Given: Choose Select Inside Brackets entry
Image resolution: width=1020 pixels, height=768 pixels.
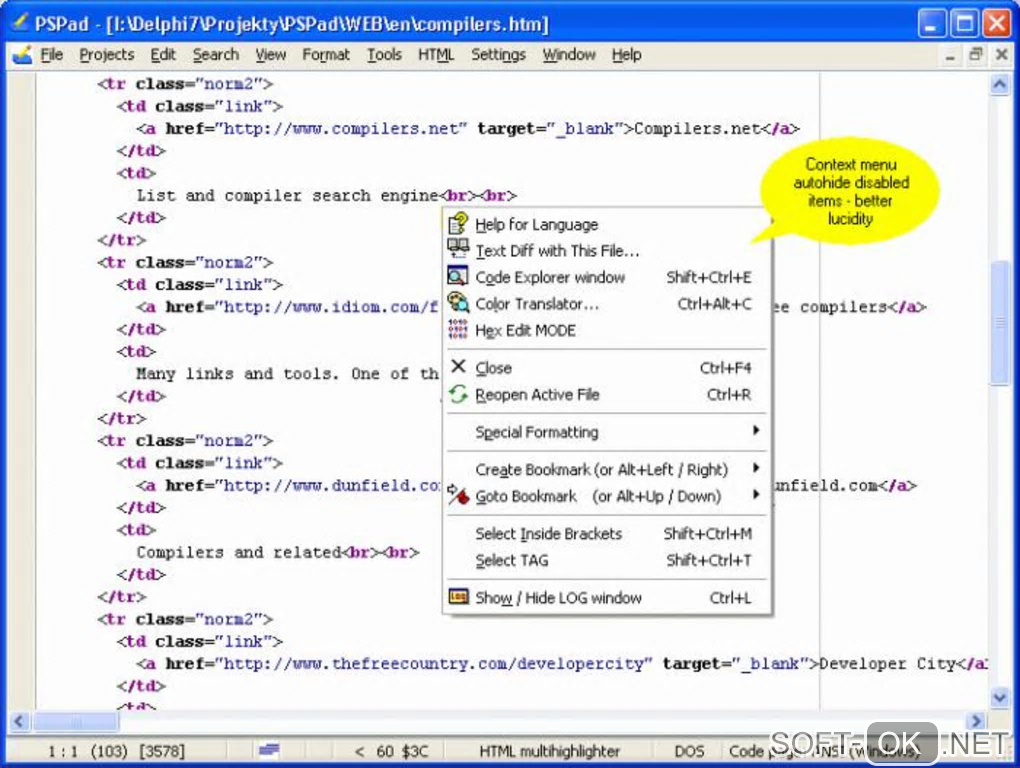Looking at the screenshot, I should pos(606,533).
